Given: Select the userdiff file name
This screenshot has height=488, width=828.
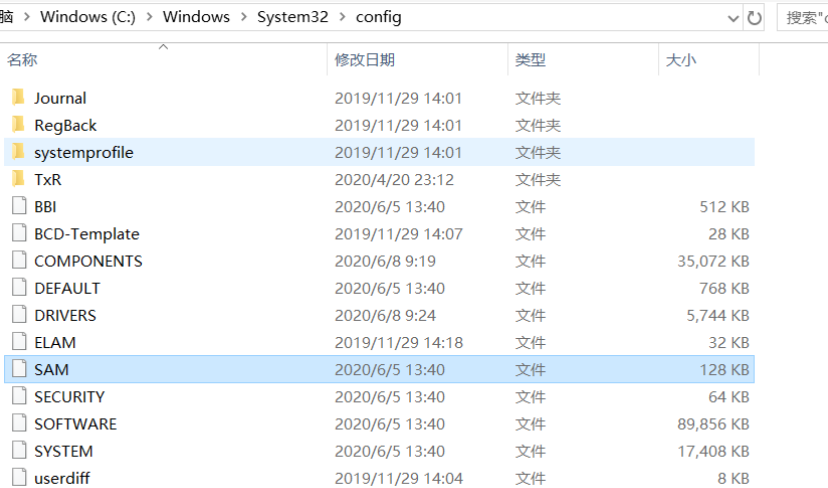Looking at the screenshot, I should coord(62,478).
